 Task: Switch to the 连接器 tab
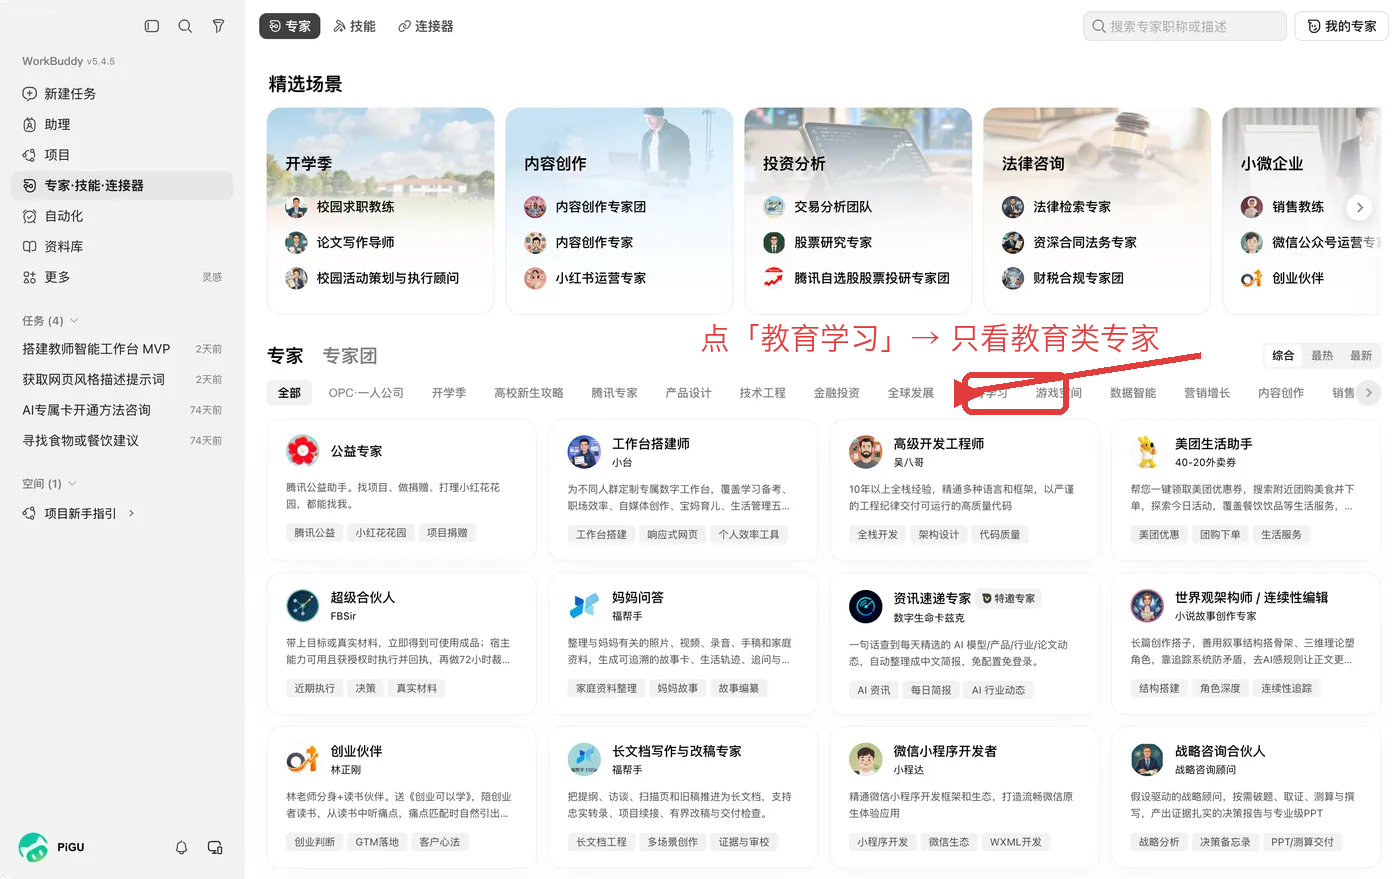point(426,26)
